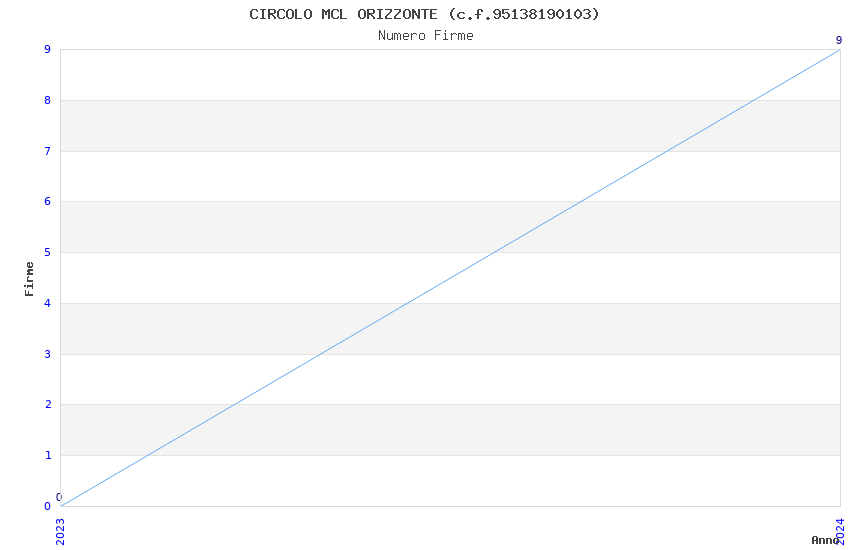Click the y-axis tick label 3
The image size is (850, 550).
point(47,354)
